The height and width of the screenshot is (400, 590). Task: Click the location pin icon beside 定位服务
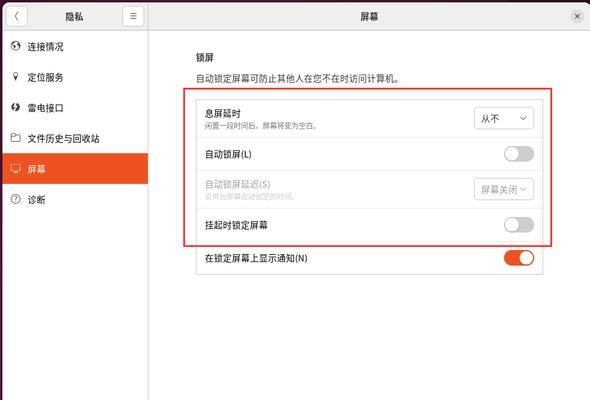click(x=15, y=77)
